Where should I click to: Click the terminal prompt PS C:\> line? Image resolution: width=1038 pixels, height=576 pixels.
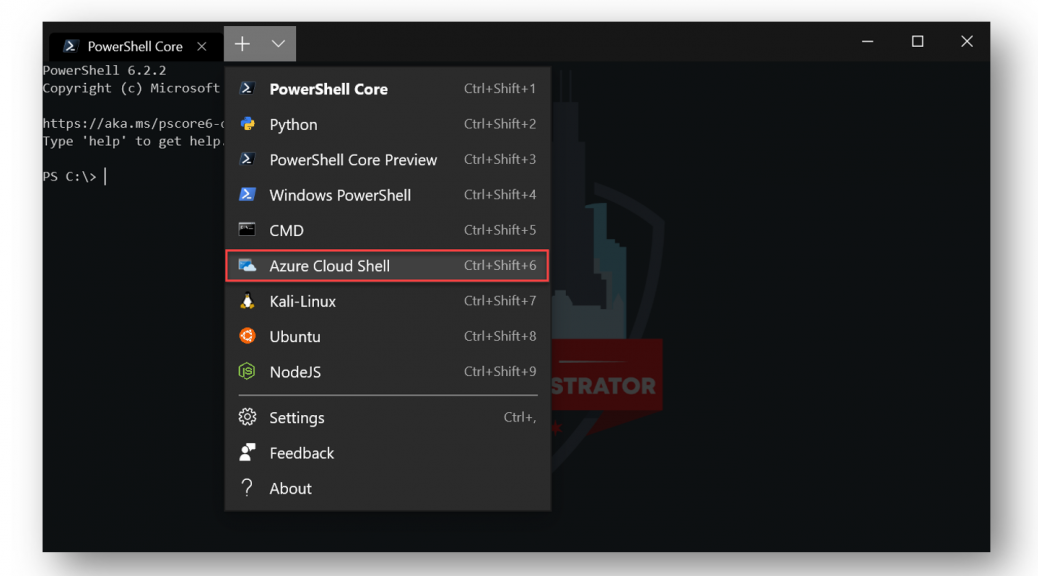click(74, 177)
